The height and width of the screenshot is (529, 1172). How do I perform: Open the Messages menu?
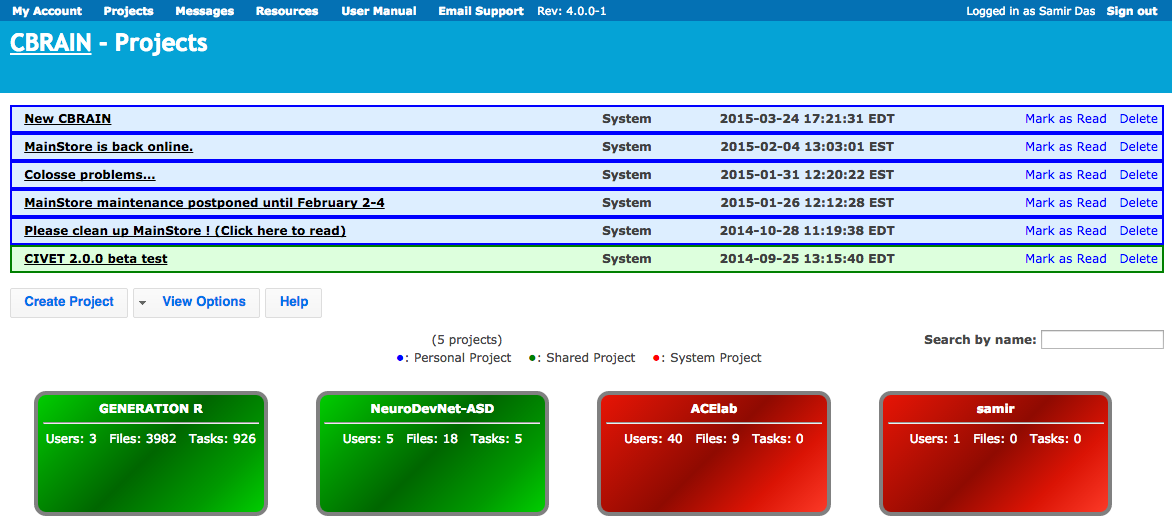pos(204,11)
